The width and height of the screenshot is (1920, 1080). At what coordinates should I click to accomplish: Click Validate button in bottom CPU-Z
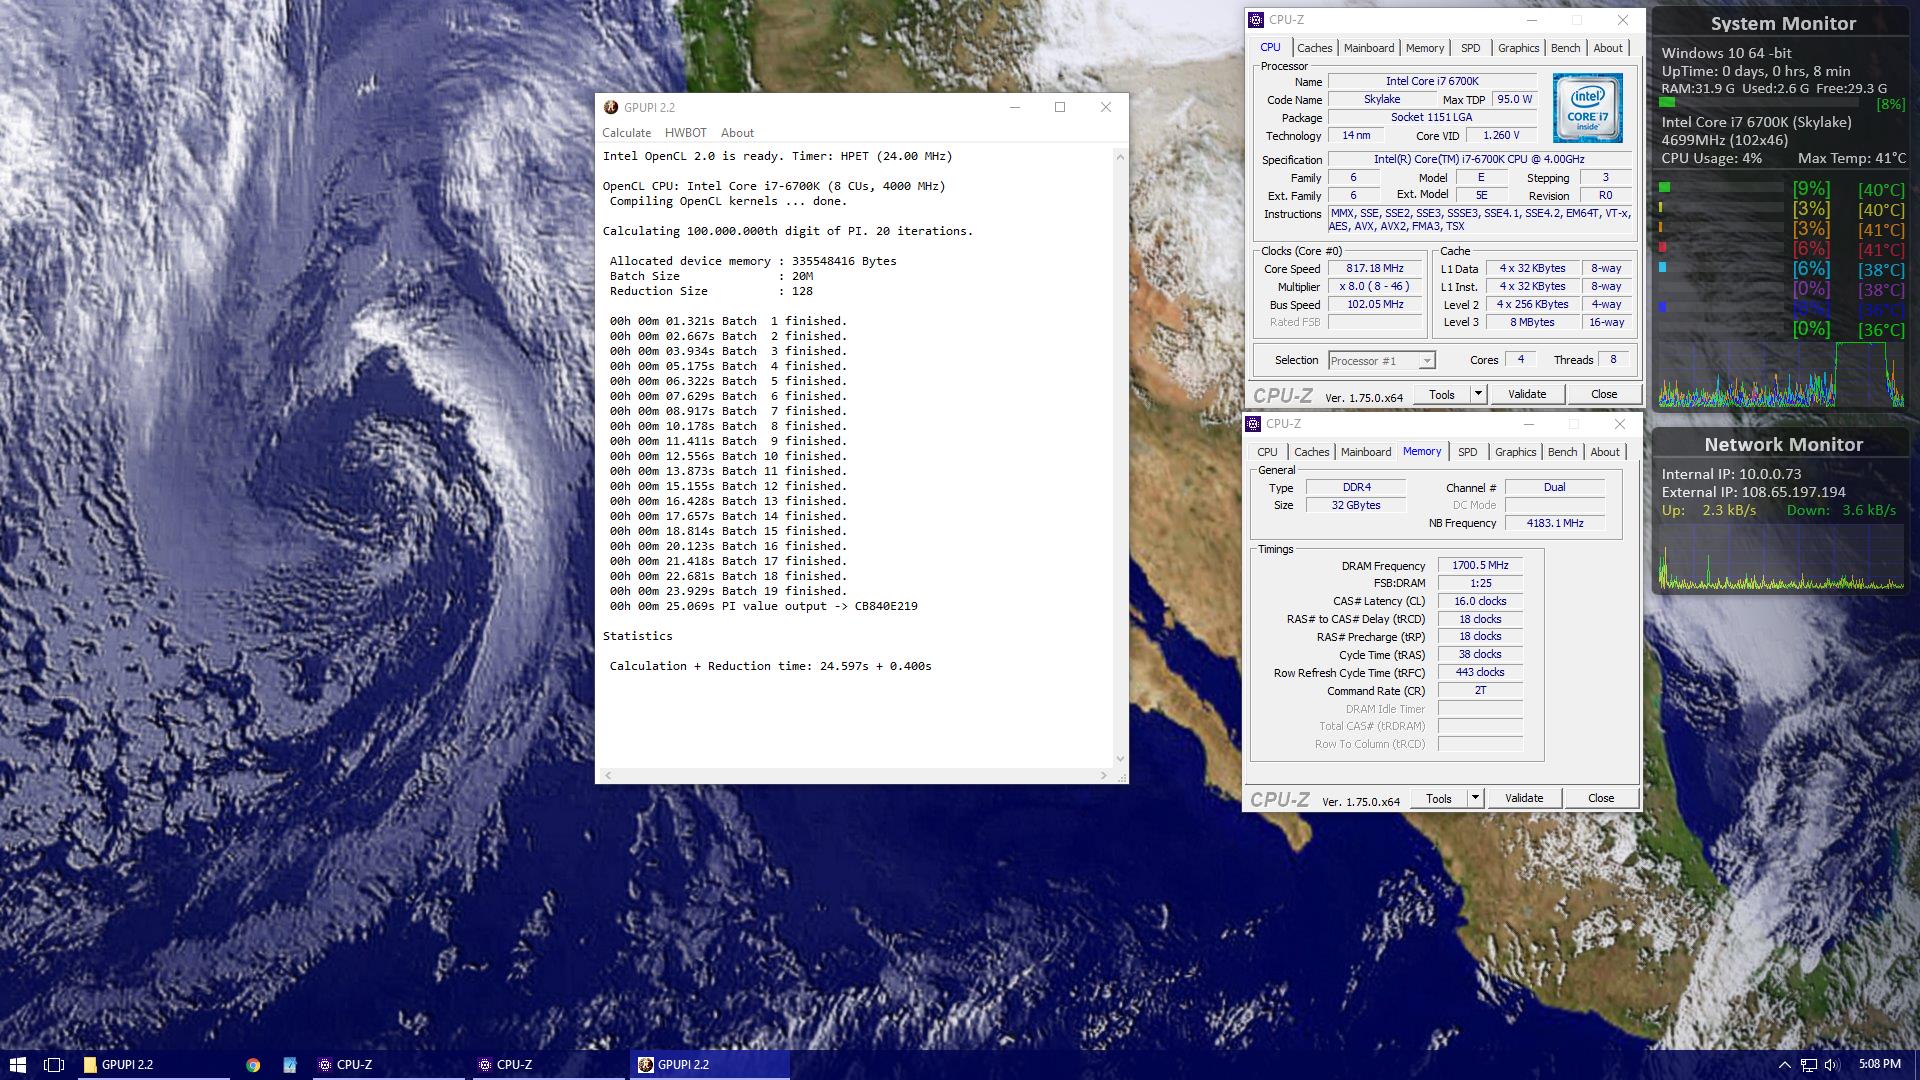tap(1524, 798)
